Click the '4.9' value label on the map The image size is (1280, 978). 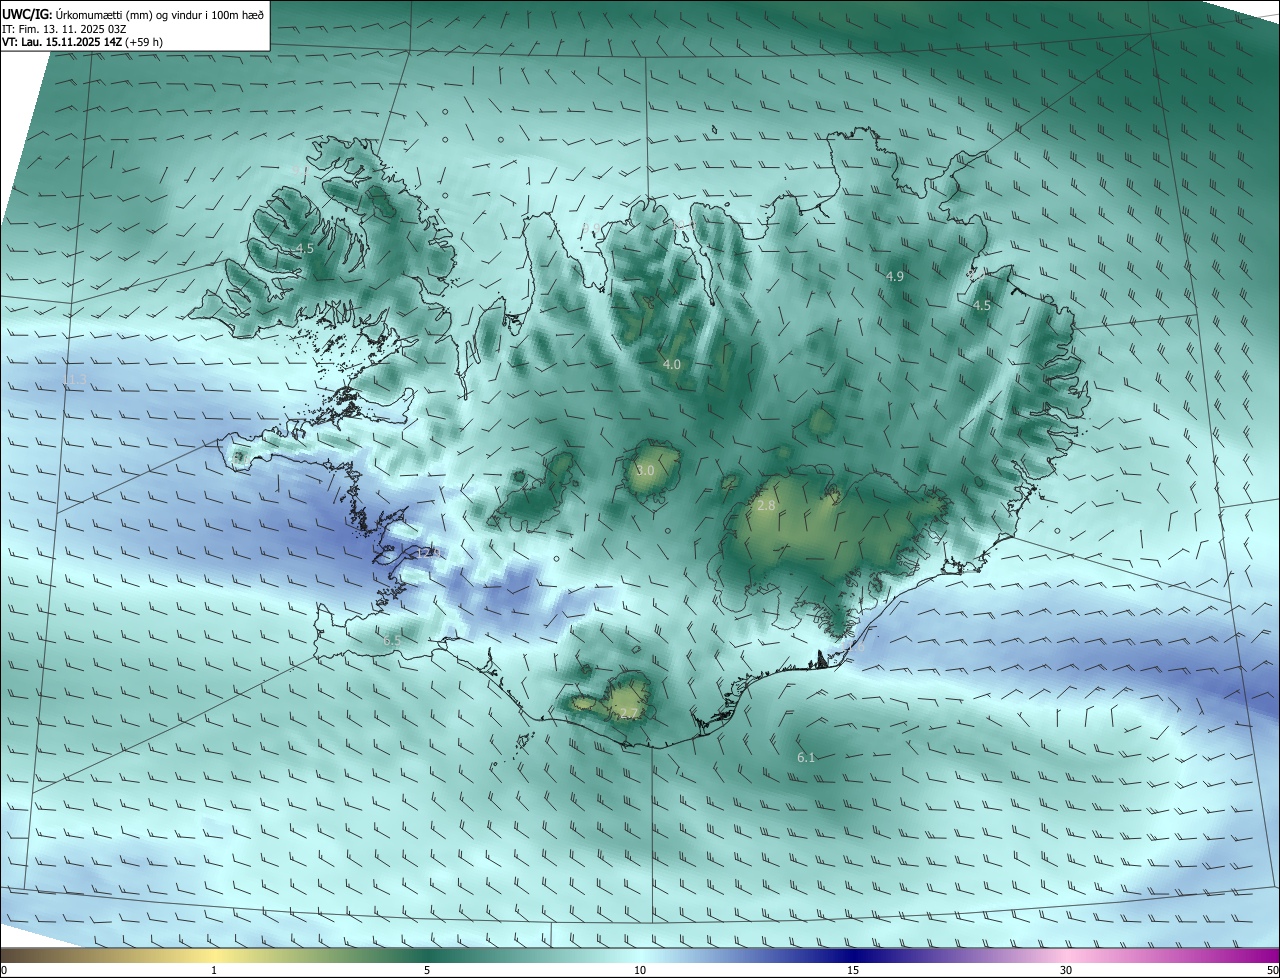coord(895,276)
